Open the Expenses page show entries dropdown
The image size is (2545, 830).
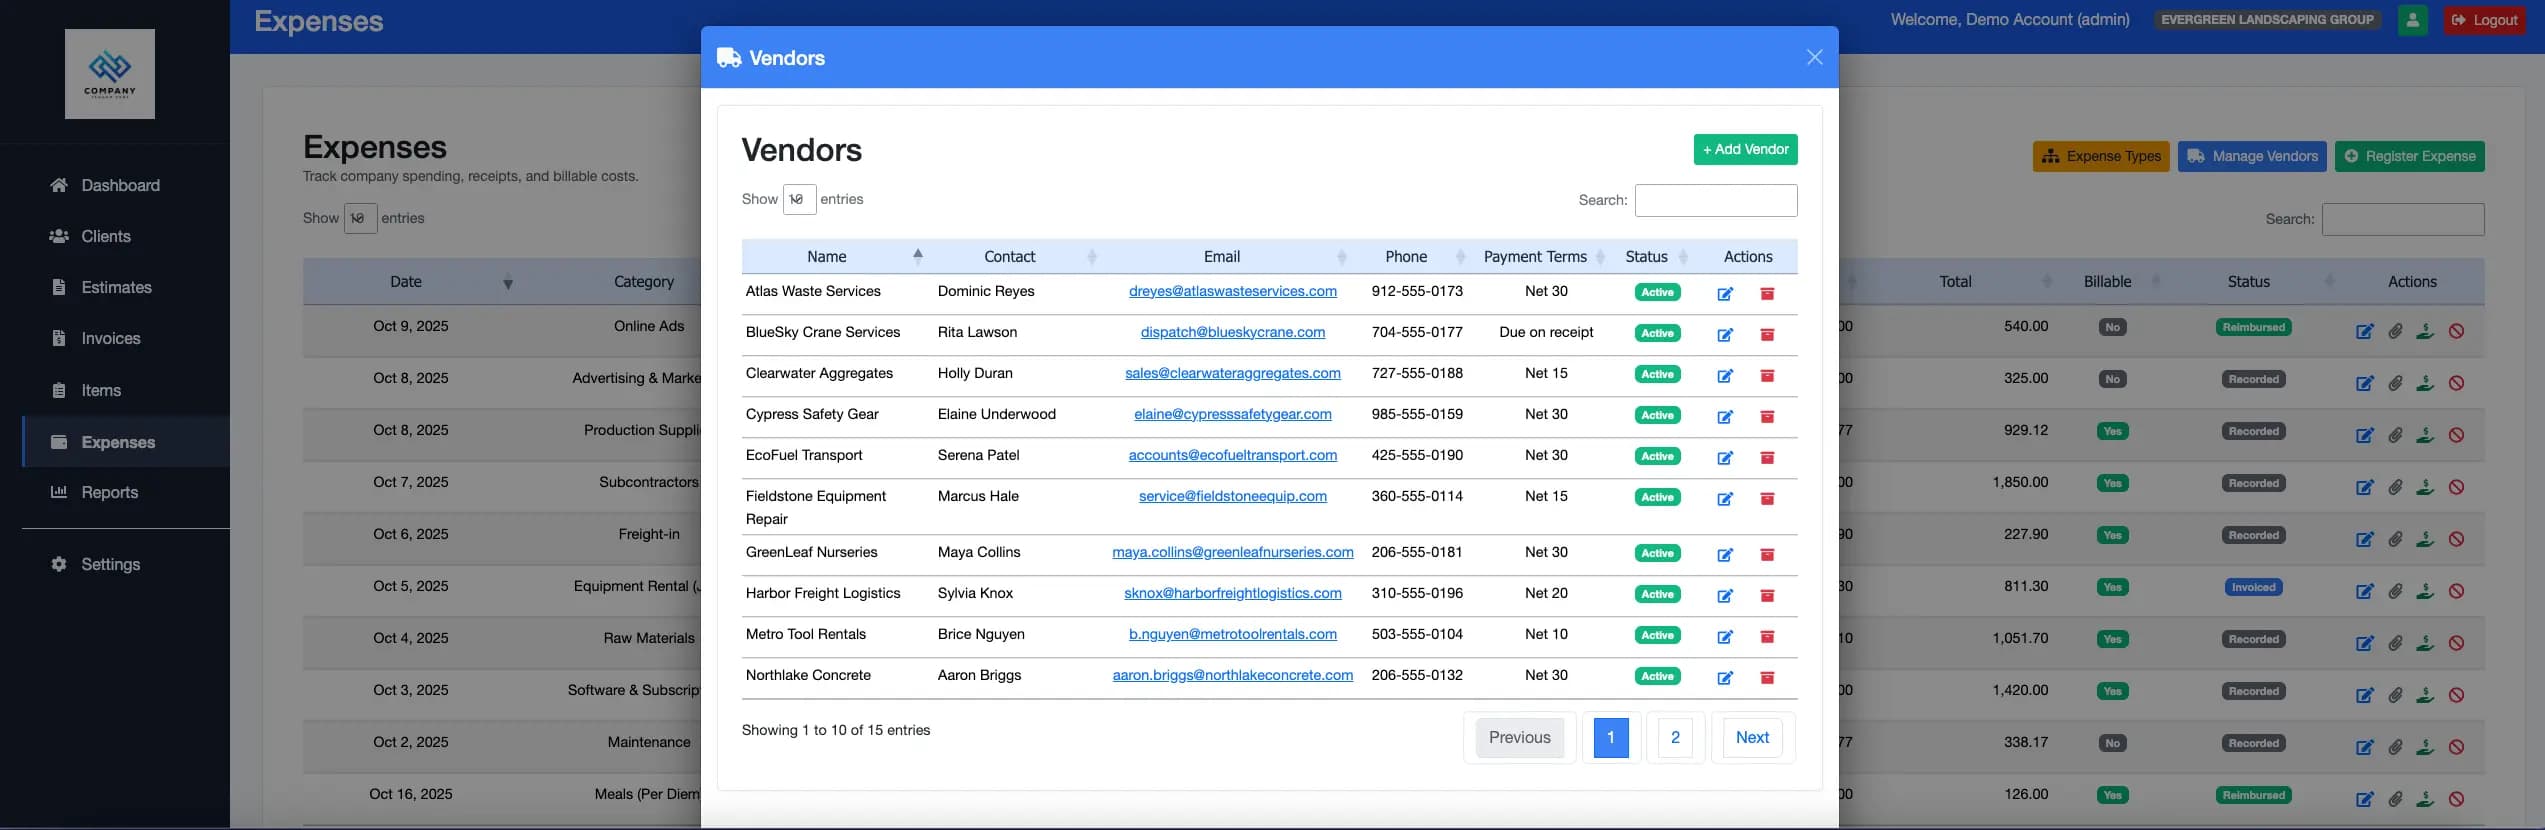pos(360,218)
